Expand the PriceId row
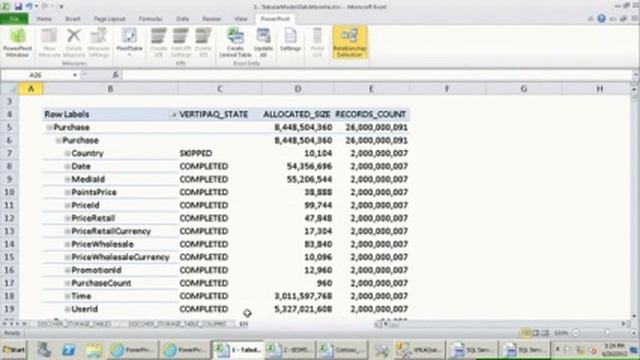This screenshot has height=360, width=640. coord(67,205)
